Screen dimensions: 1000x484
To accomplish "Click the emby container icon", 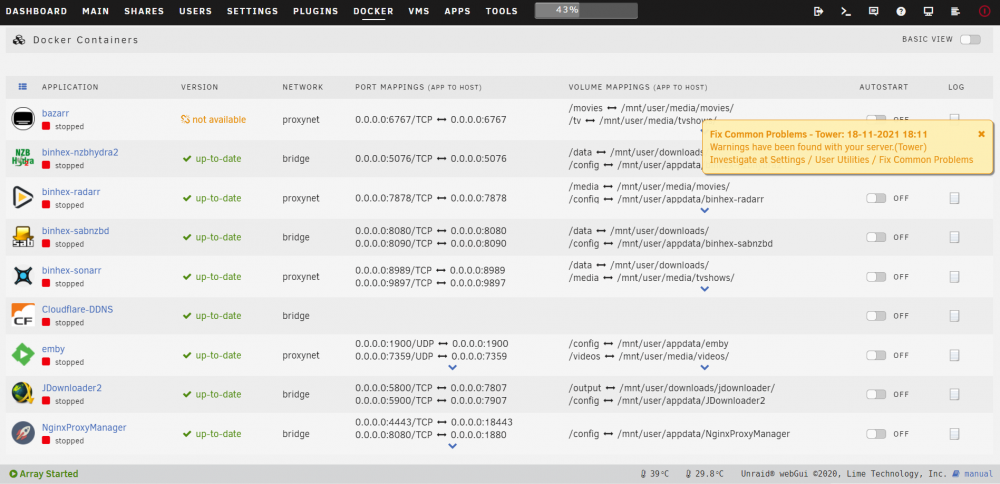I will coord(22,355).
